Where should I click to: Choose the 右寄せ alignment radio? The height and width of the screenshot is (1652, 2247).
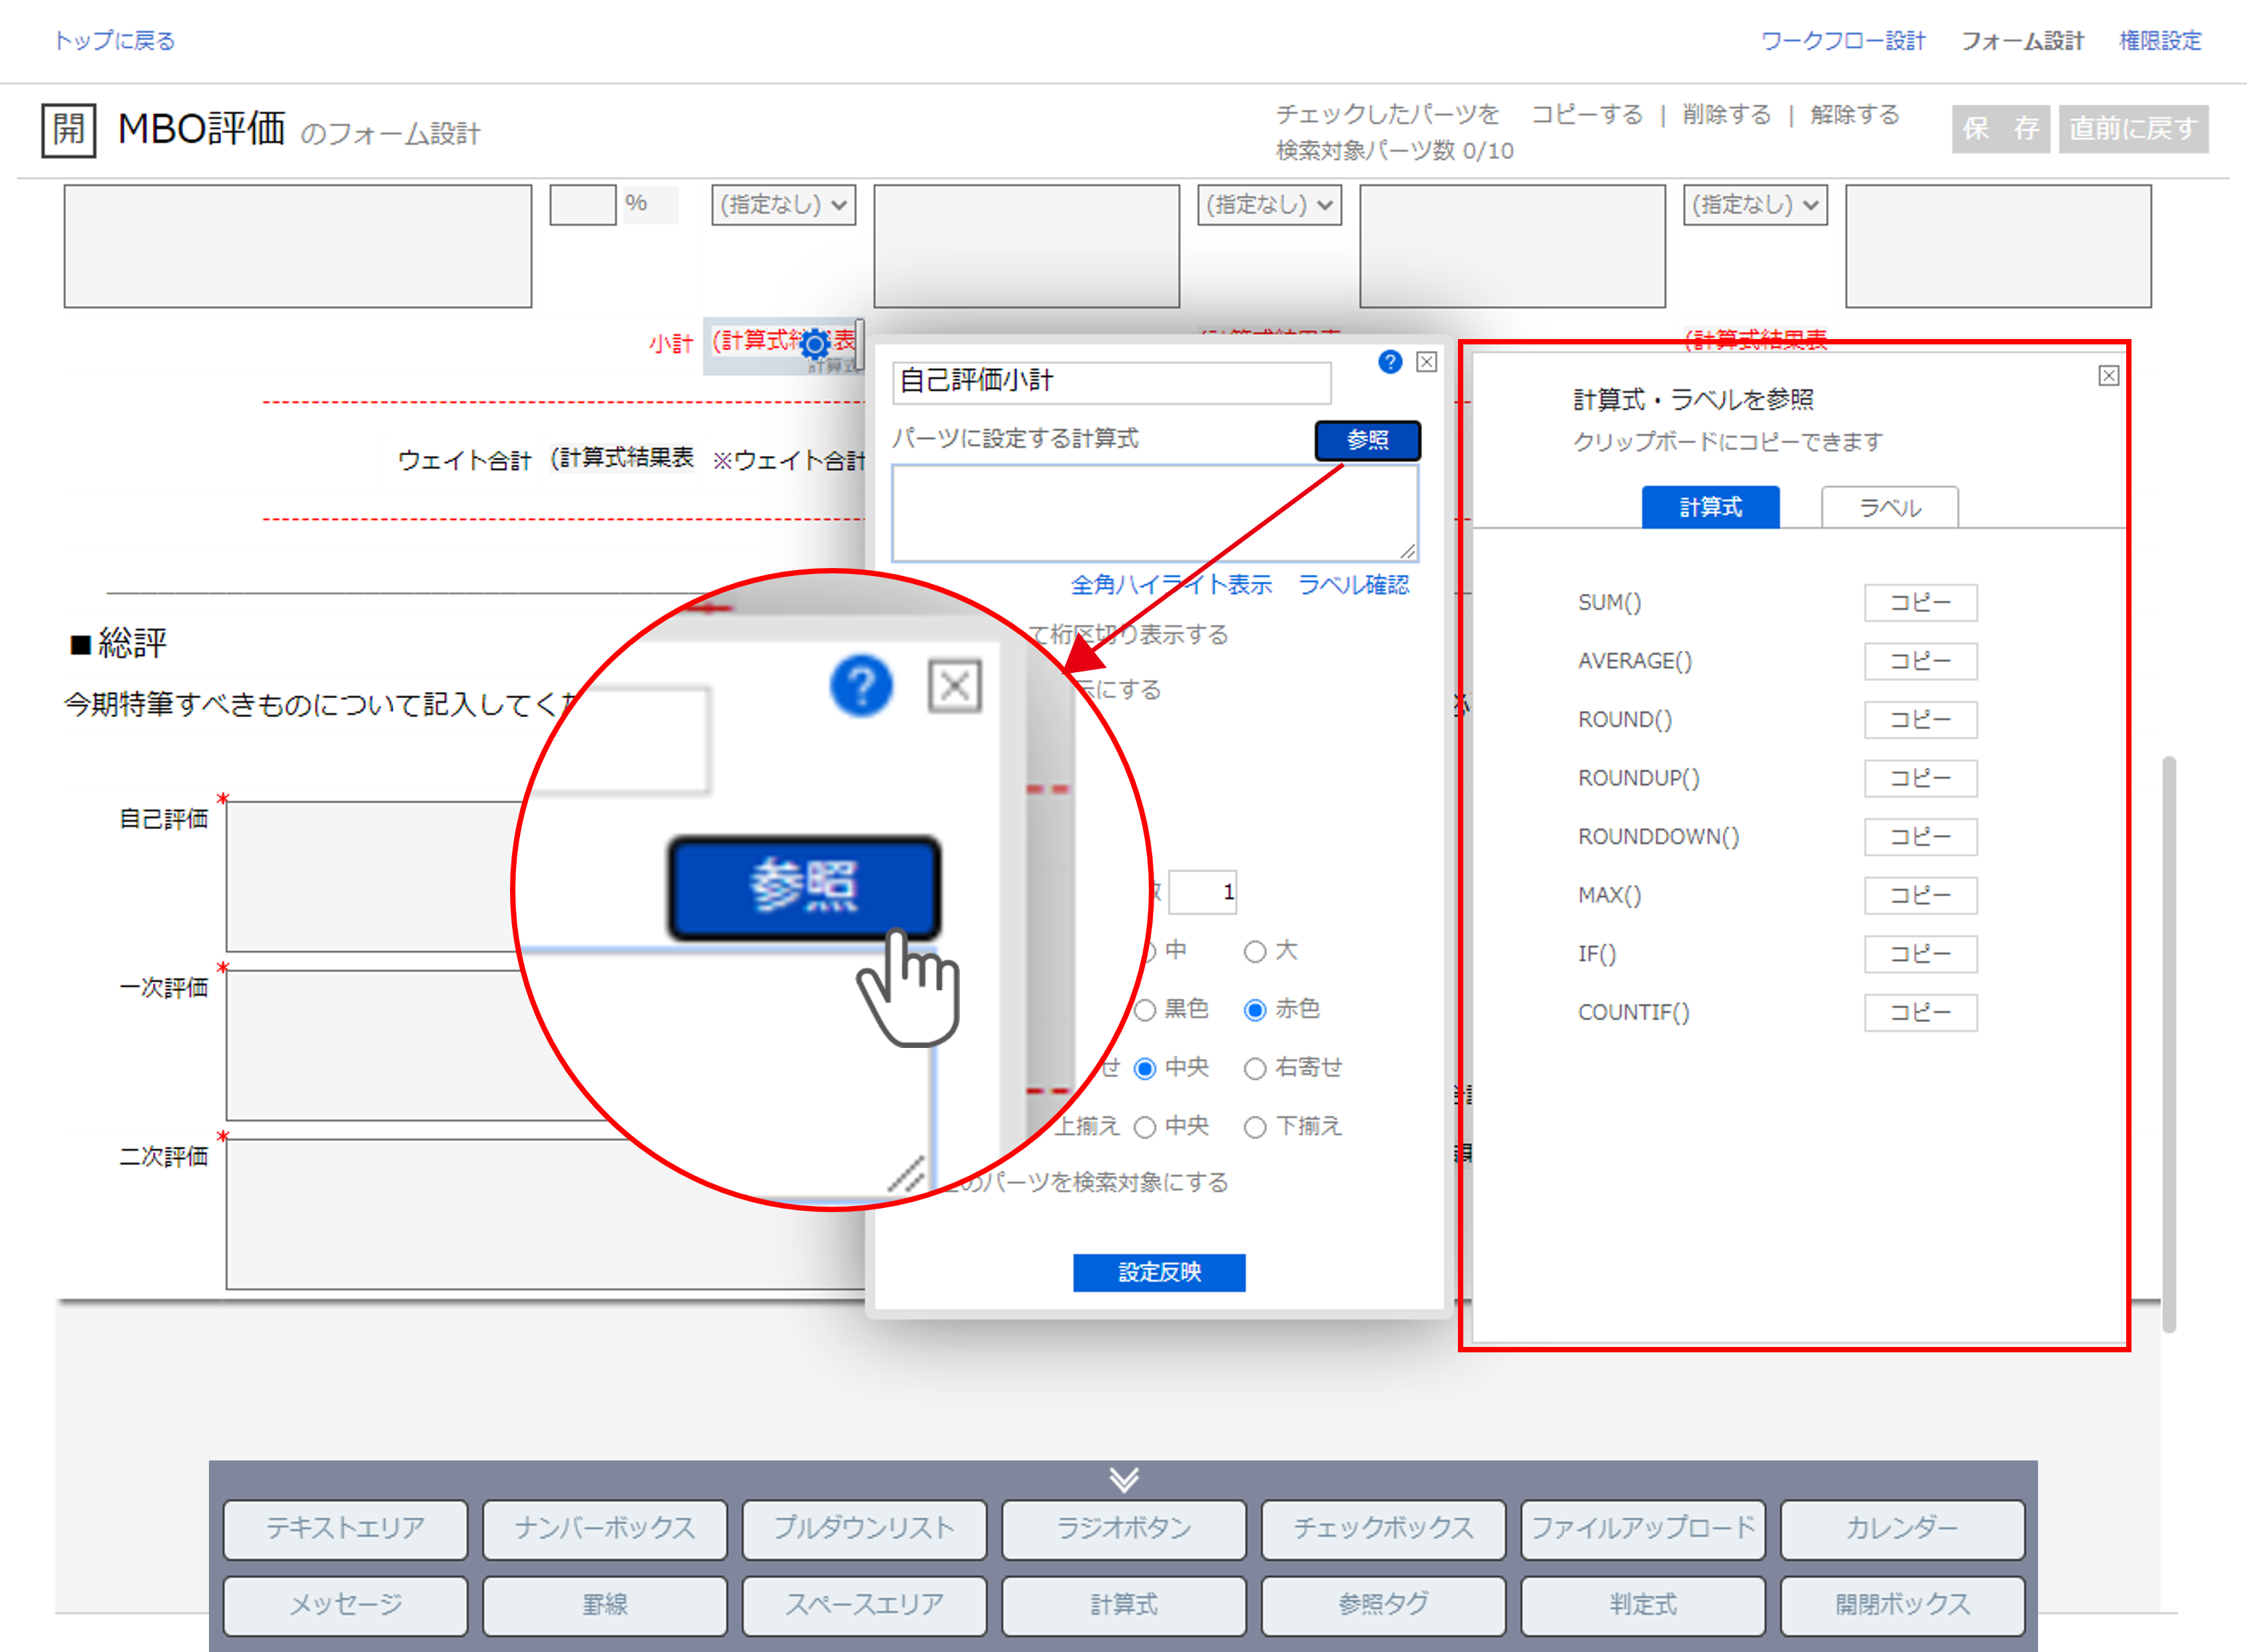tap(1255, 1069)
